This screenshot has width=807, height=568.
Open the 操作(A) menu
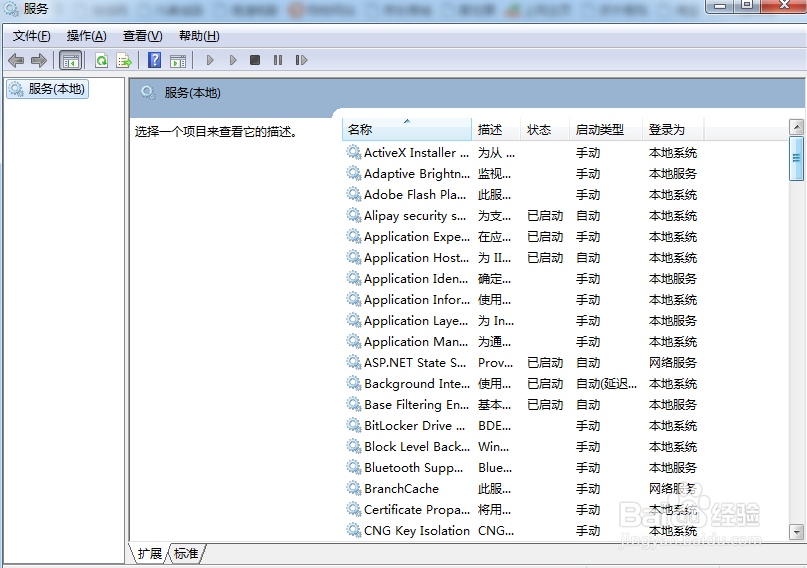[x=86, y=36]
